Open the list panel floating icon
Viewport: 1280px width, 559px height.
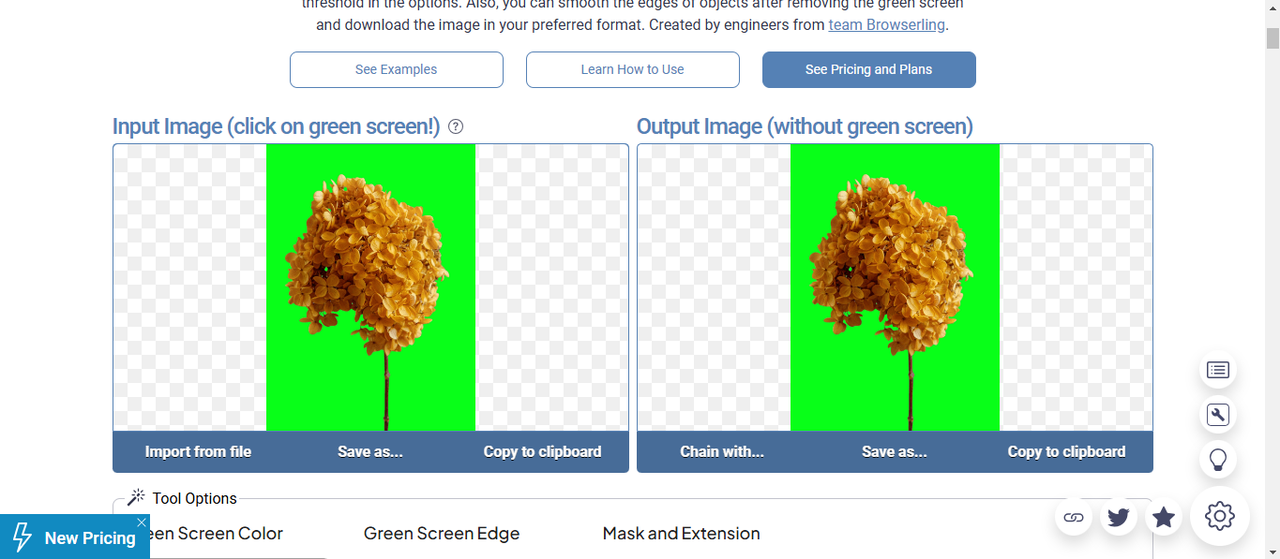1217,370
